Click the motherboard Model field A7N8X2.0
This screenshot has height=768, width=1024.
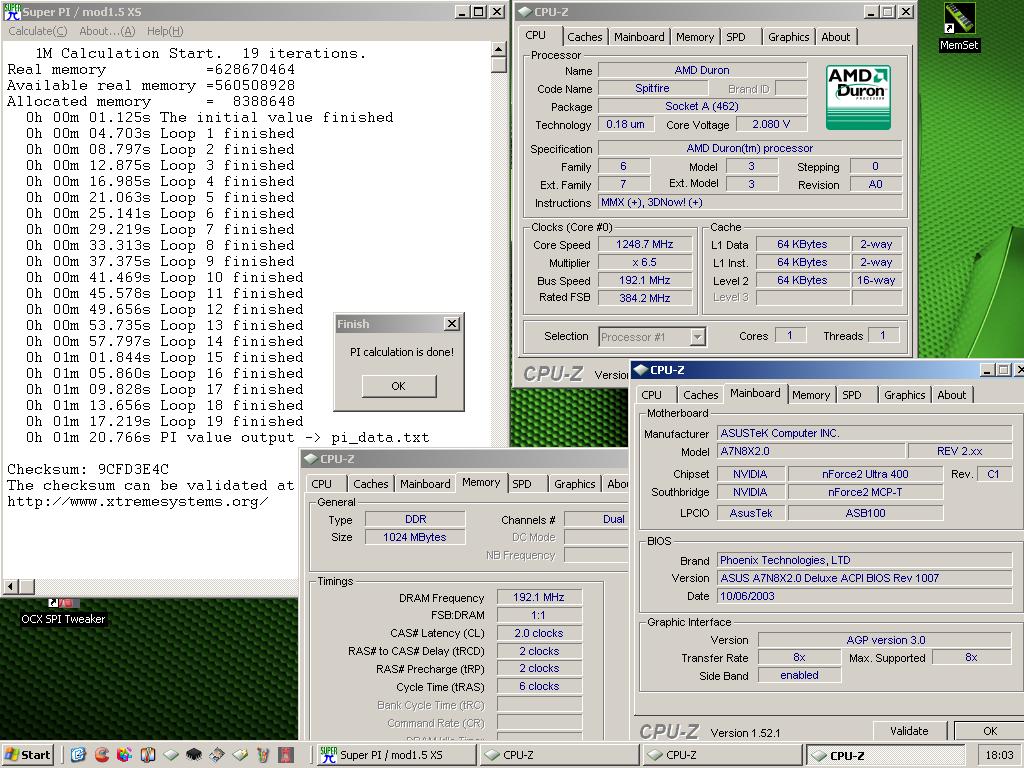click(810, 451)
